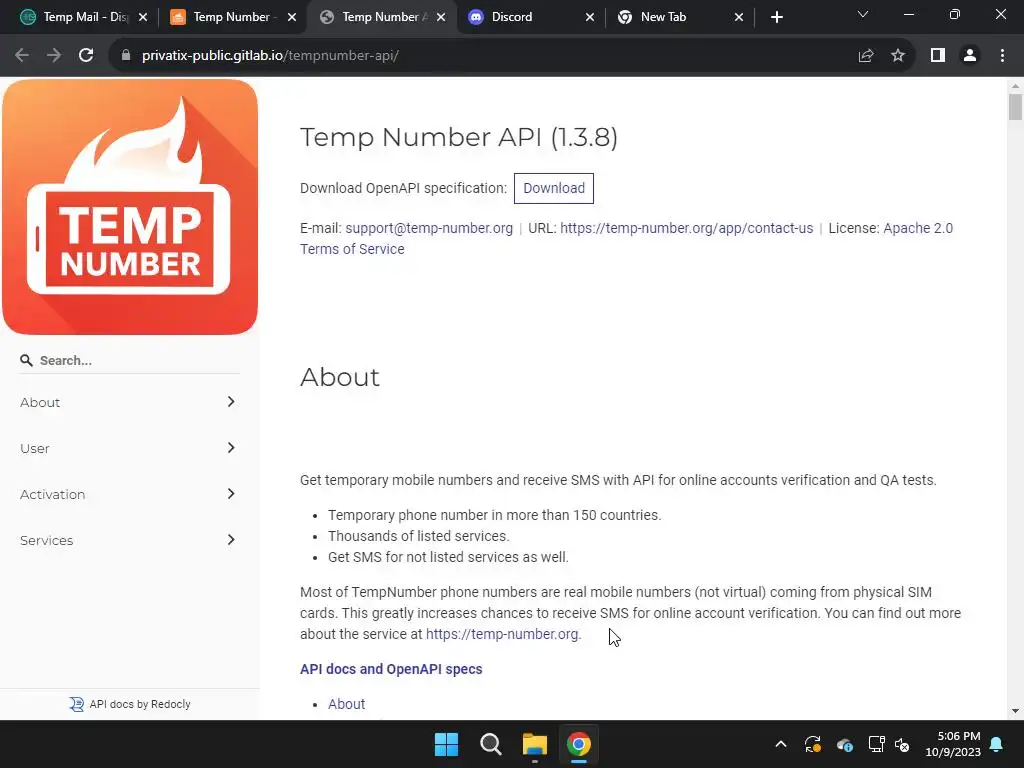Share this page using the share icon

[866, 56]
